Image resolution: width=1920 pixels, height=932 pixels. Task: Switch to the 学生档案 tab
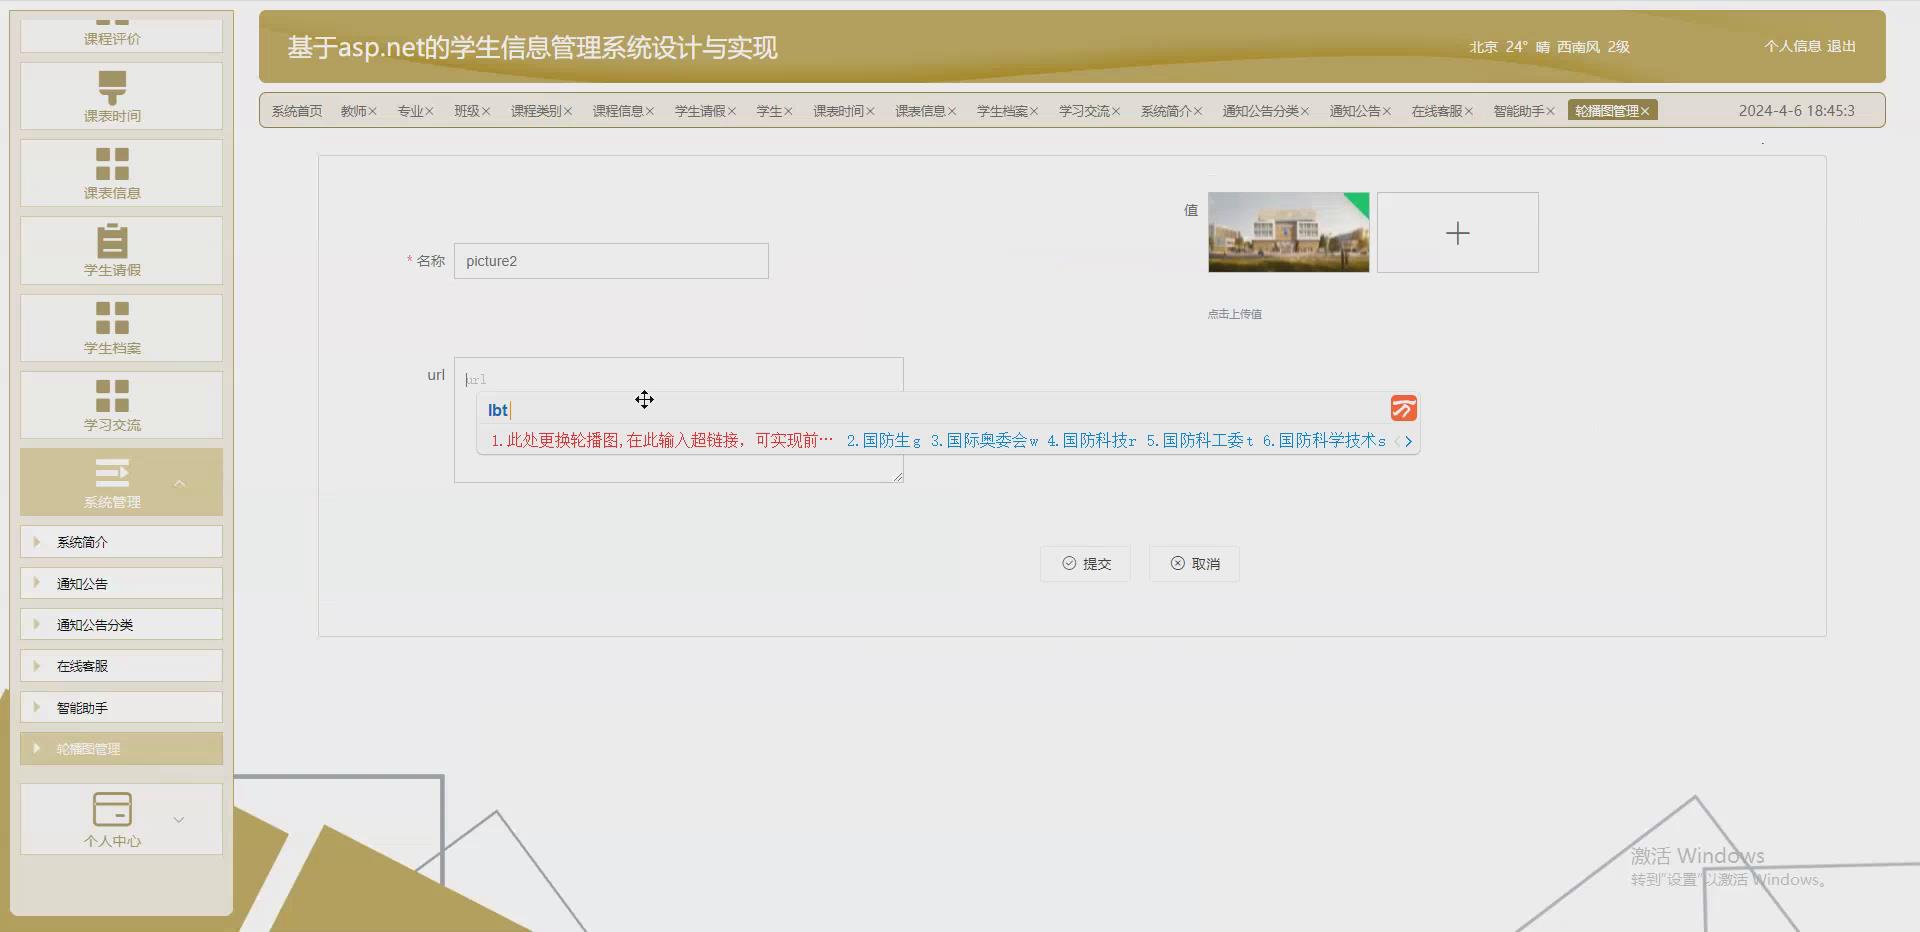pos(1002,111)
